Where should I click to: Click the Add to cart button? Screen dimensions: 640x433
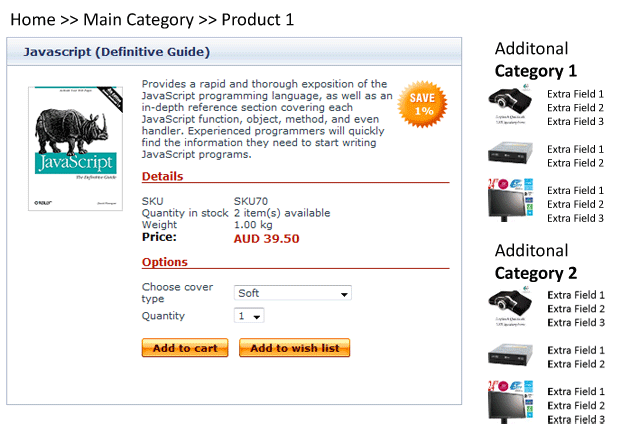(185, 348)
